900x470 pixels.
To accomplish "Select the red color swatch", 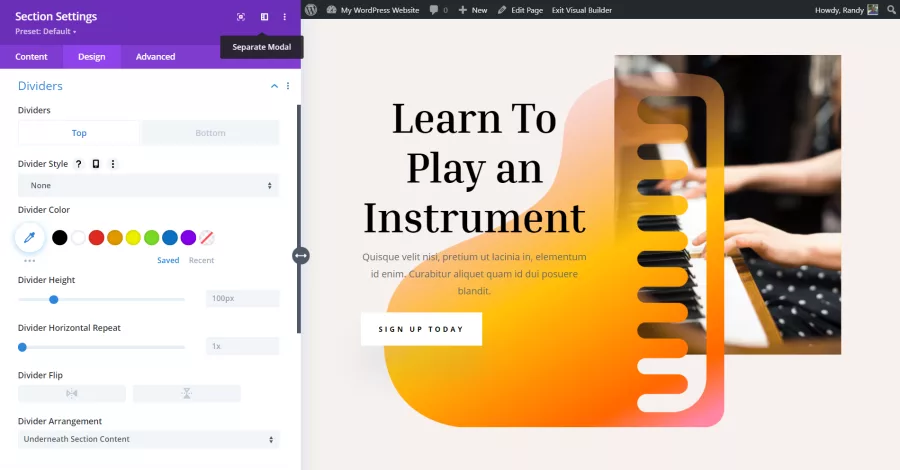I will (96, 237).
